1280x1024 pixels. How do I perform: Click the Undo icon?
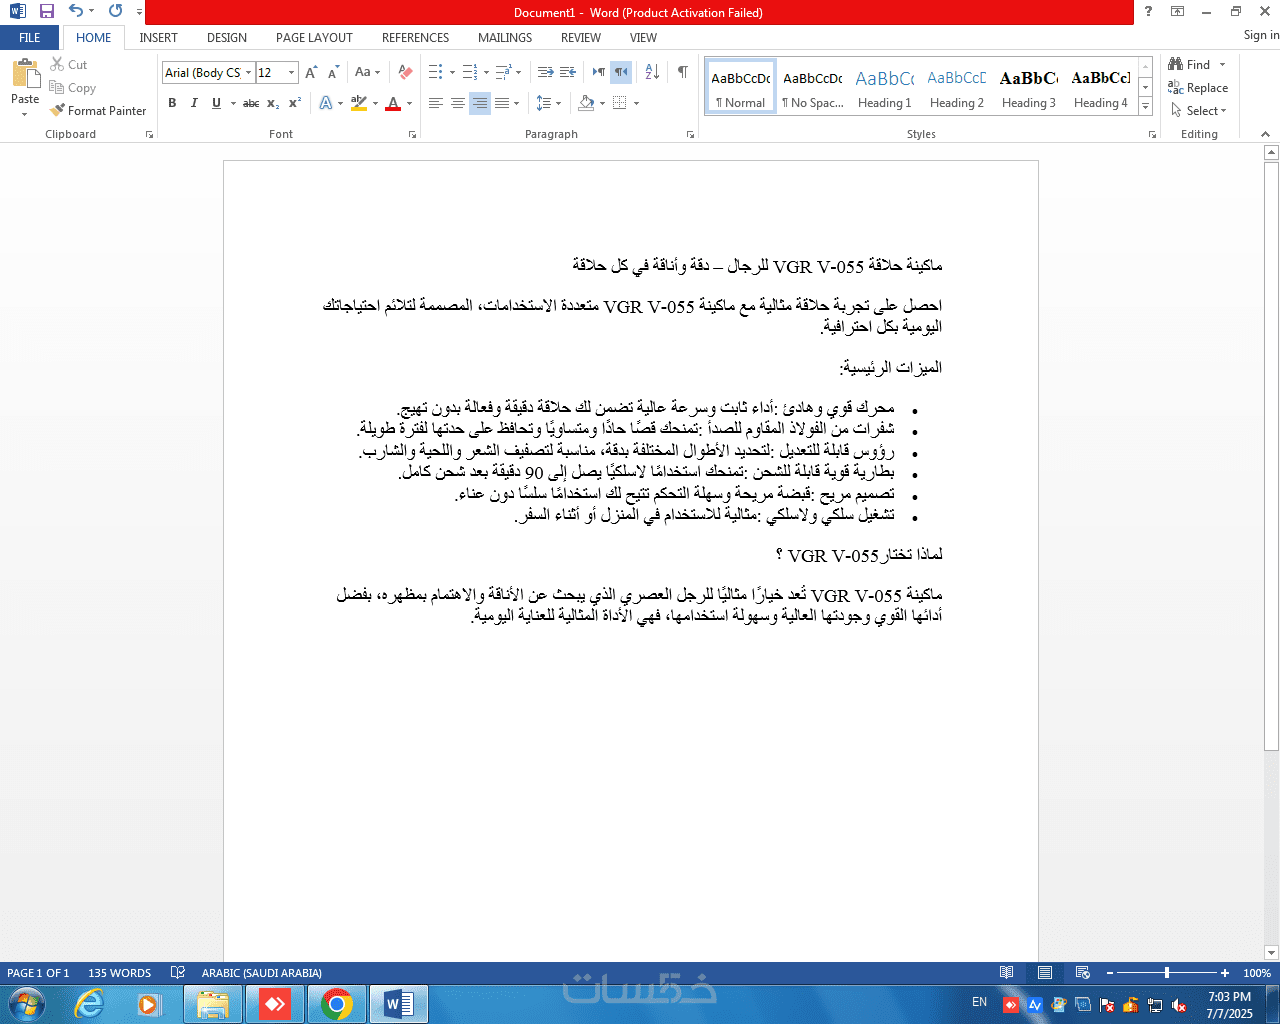76,12
